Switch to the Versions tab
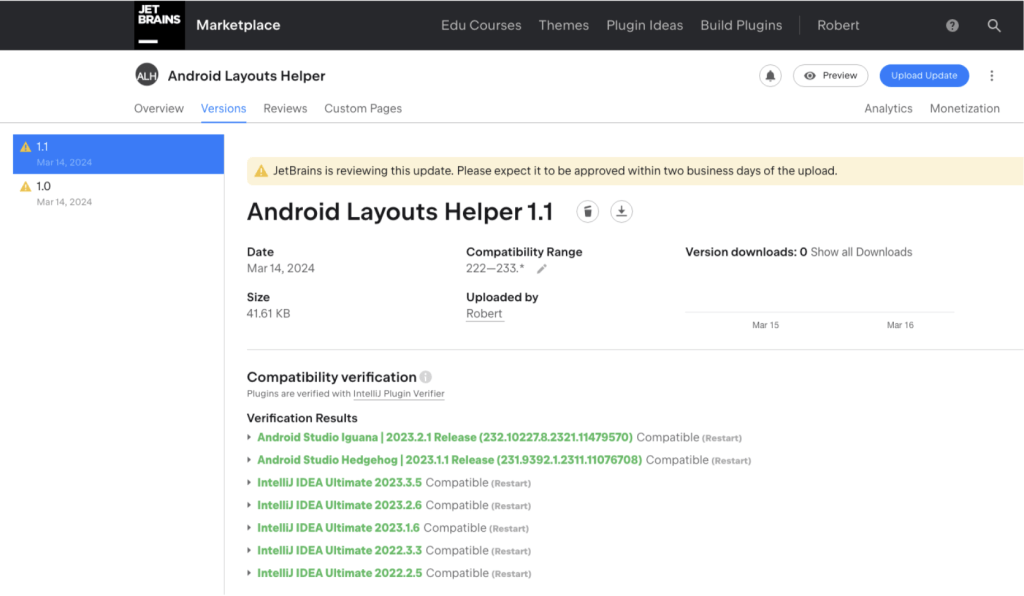 click(x=223, y=108)
